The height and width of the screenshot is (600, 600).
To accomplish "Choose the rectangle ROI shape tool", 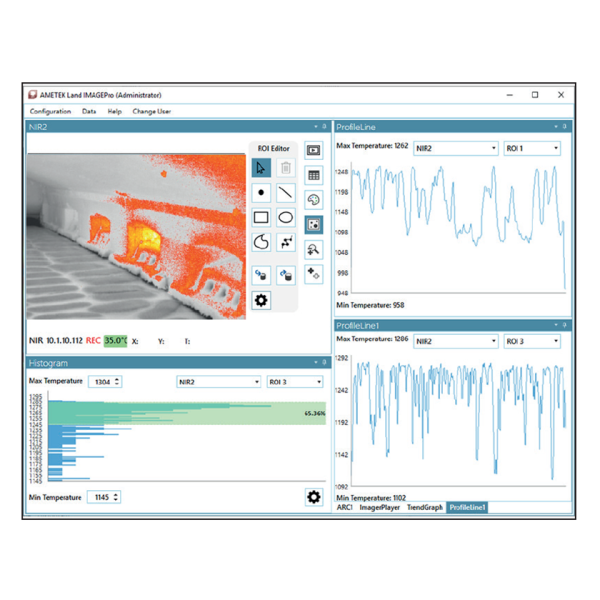I will pos(261,217).
